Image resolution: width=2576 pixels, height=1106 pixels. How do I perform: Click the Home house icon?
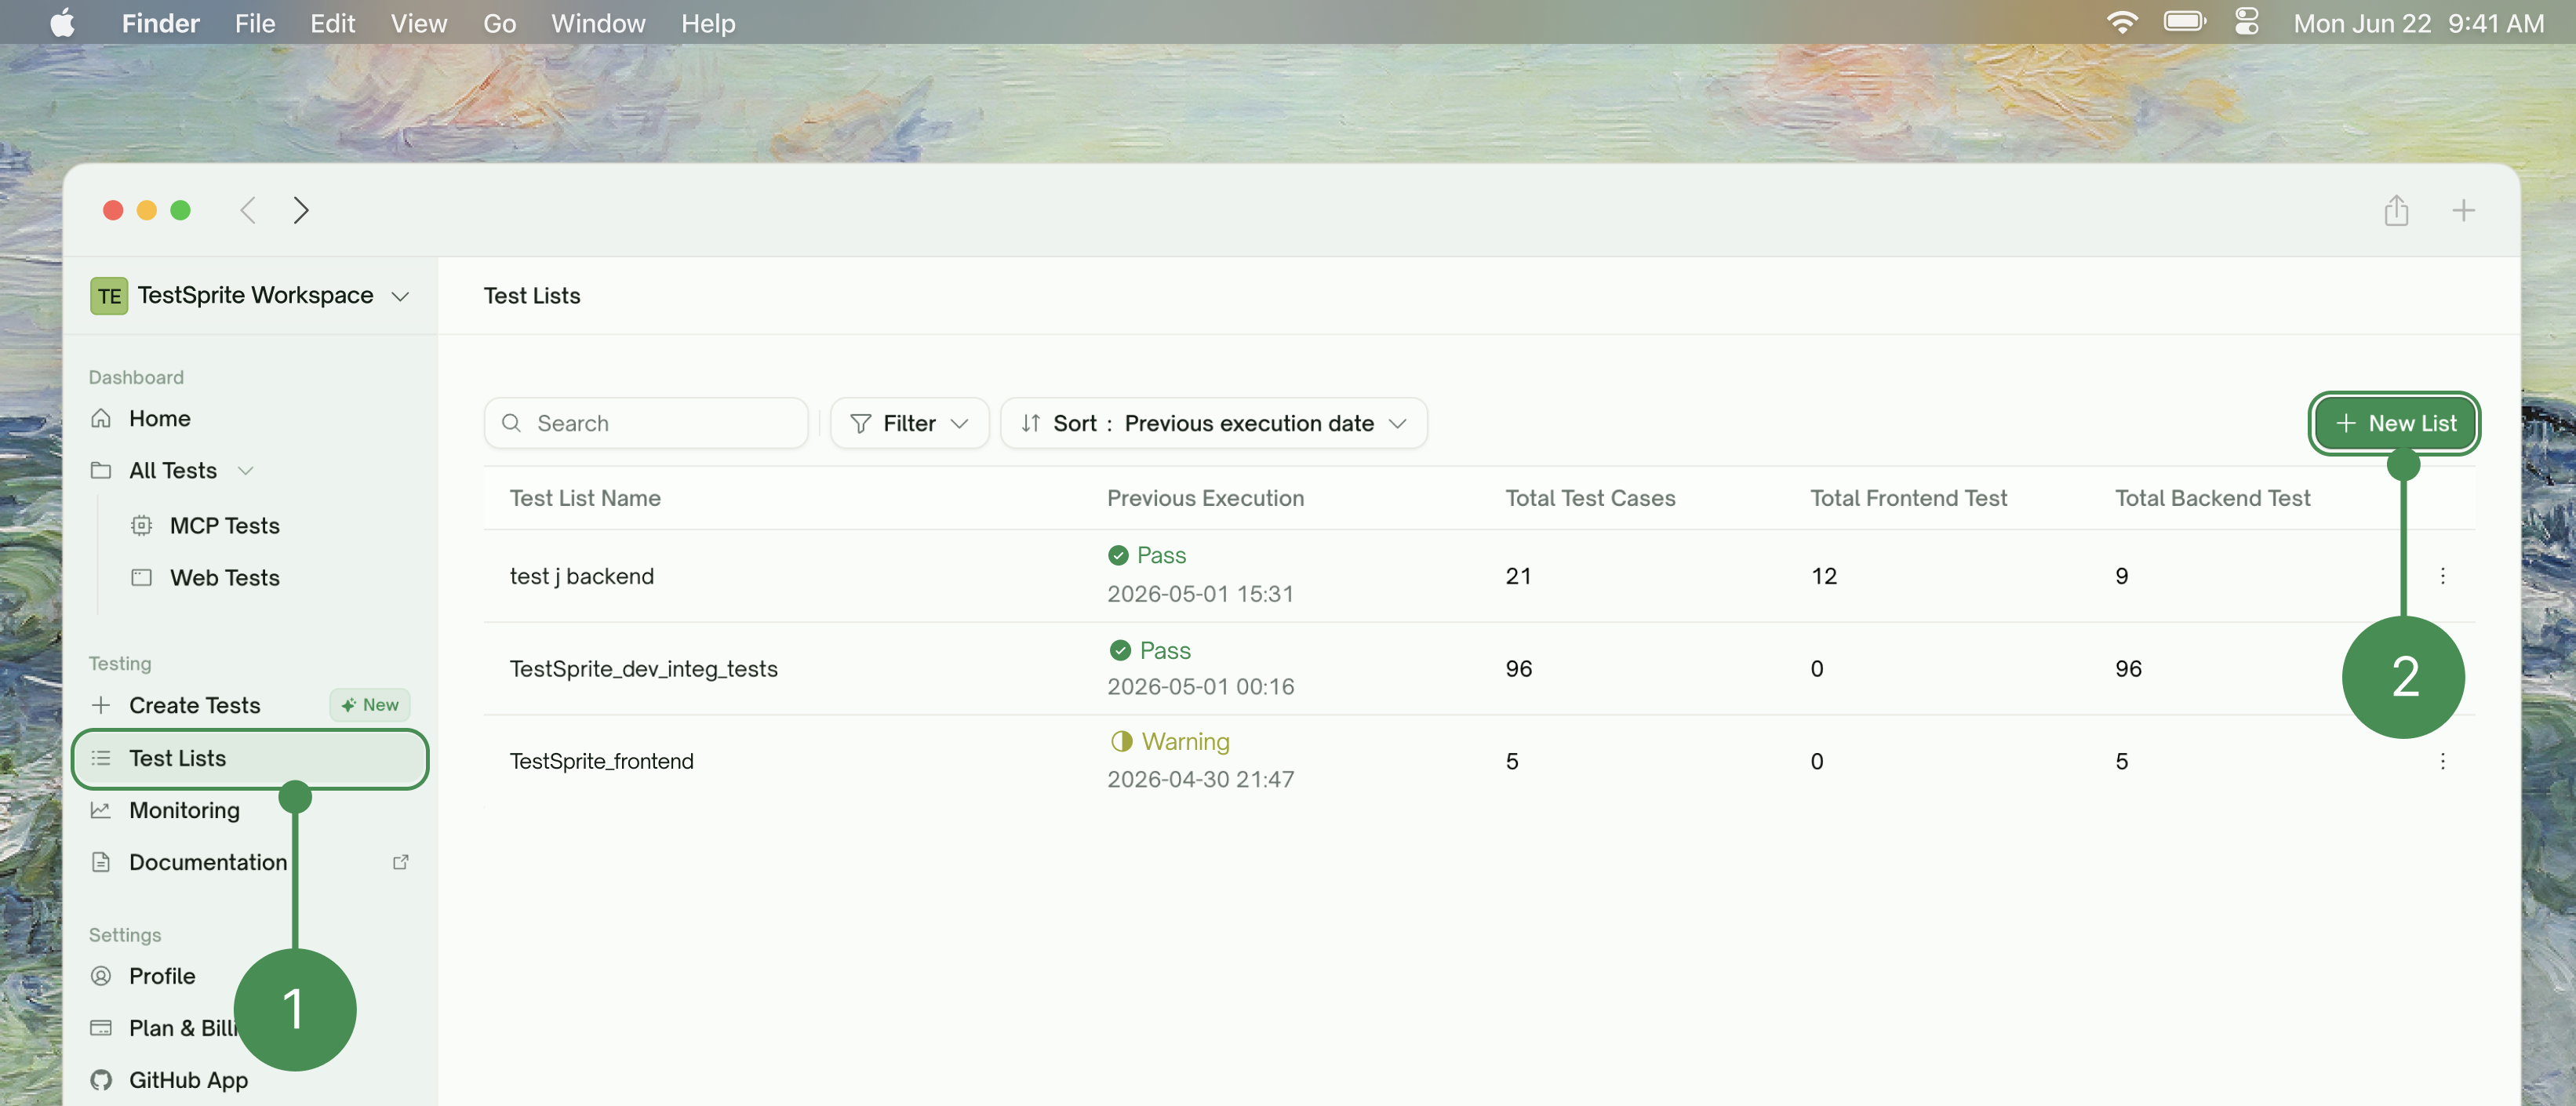(x=101, y=418)
